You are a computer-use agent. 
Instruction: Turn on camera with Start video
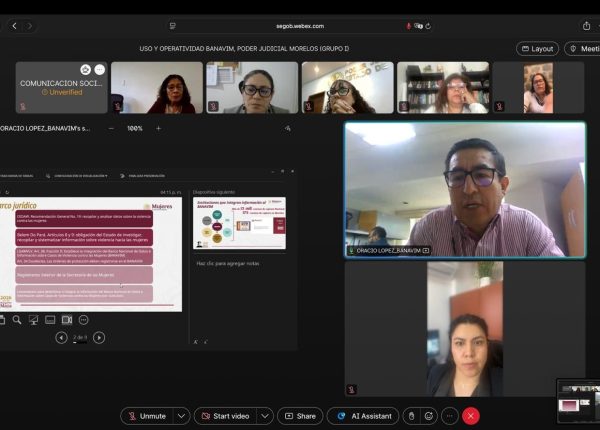pyautogui.click(x=225, y=416)
